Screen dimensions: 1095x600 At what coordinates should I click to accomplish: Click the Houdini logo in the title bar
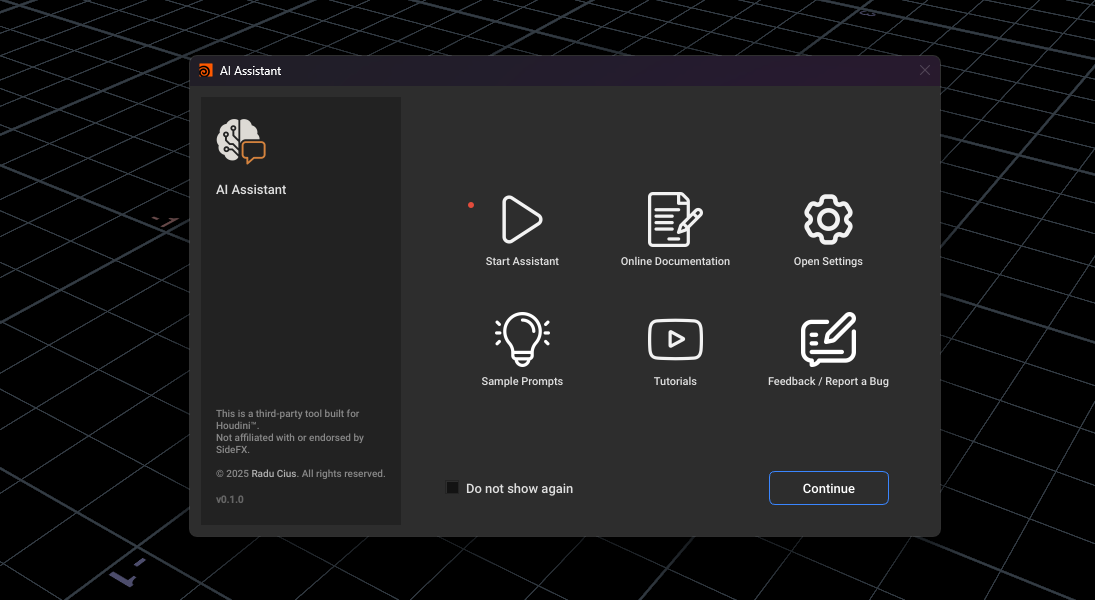[205, 71]
